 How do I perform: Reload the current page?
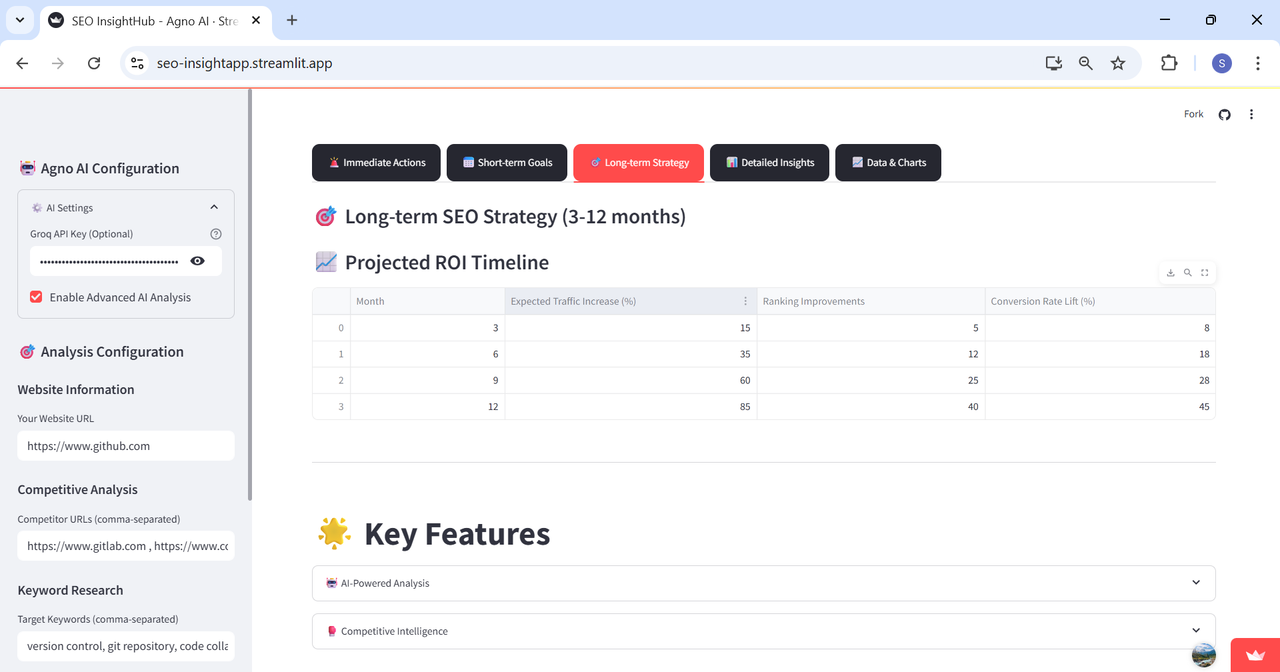[x=94, y=63]
